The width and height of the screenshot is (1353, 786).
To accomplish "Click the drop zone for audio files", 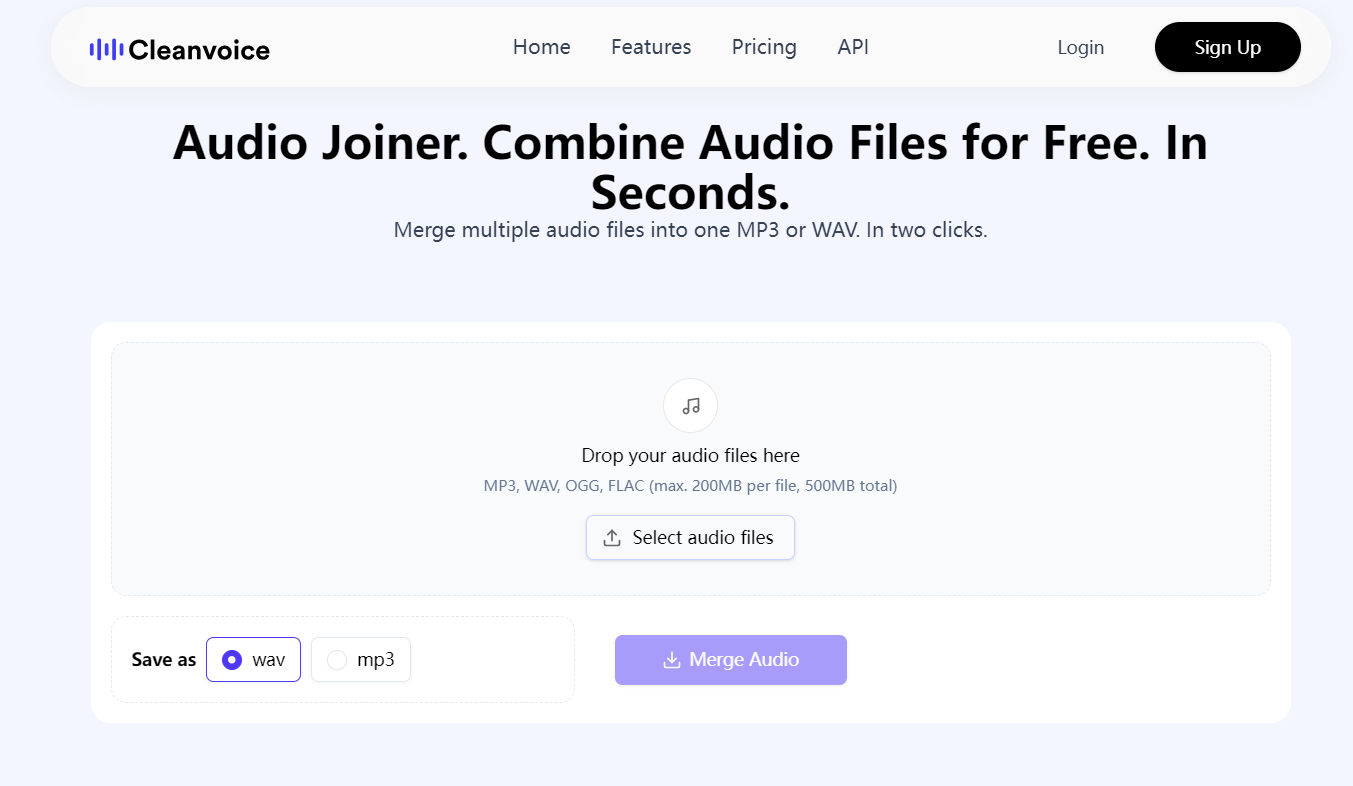I will (690, 468).
